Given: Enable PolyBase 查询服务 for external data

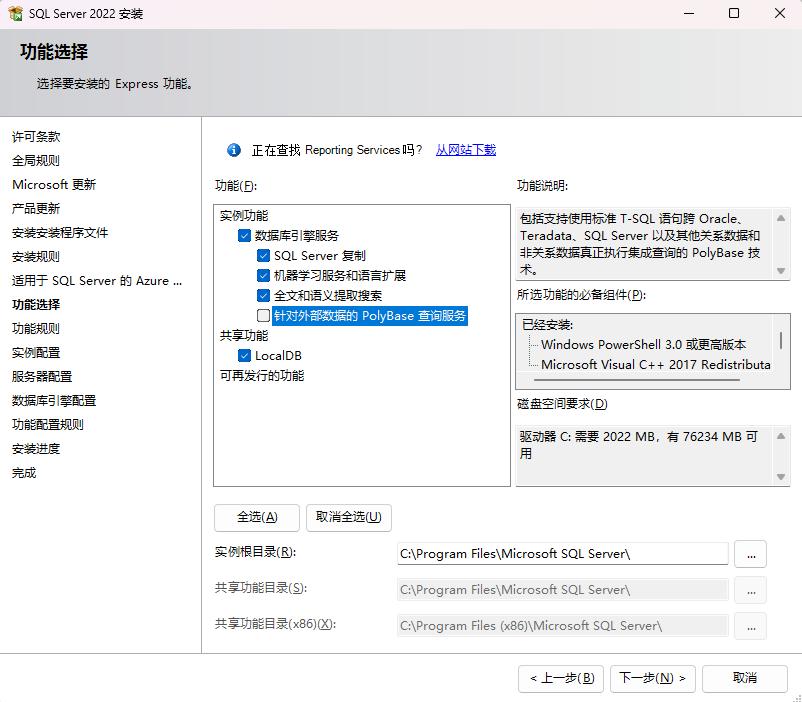Looking at the screenshot, I should 264,316.
